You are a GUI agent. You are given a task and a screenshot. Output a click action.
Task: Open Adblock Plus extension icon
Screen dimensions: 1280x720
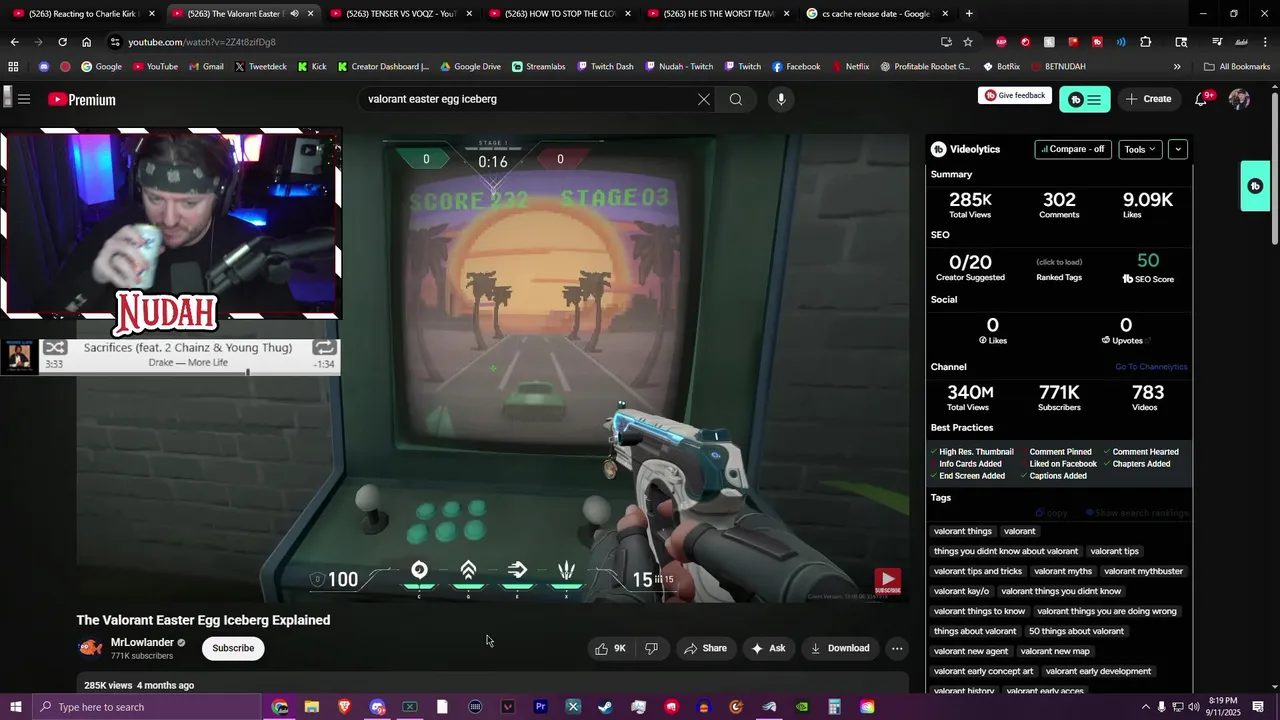[1001, 42]
